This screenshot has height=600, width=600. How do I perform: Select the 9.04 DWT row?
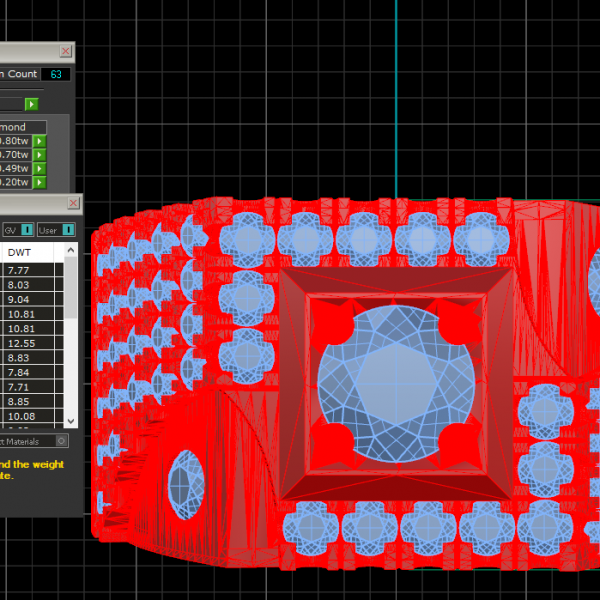19,299
